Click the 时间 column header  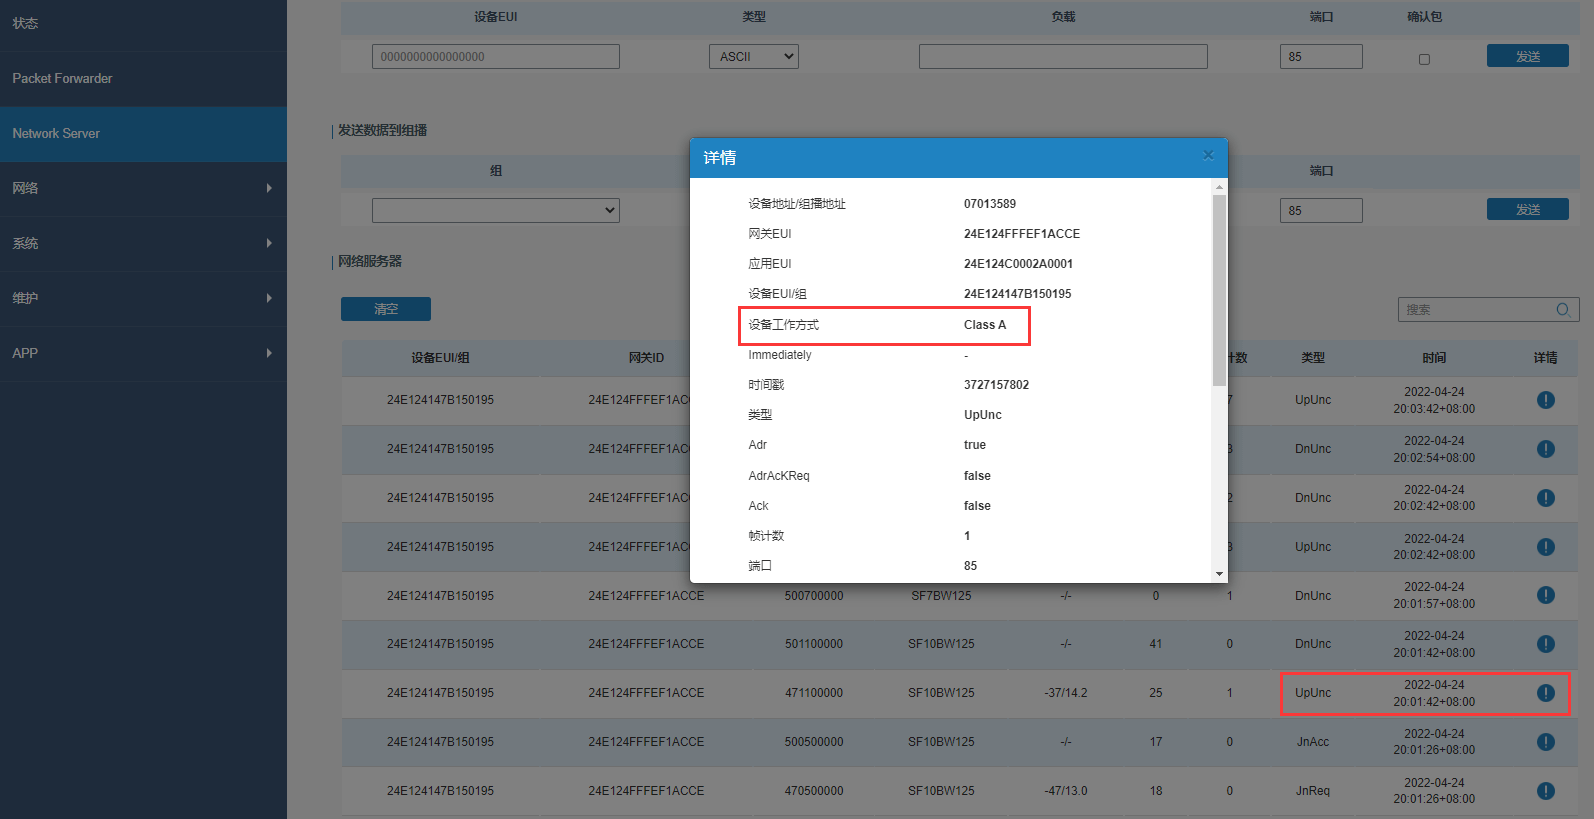(1434, 358)
